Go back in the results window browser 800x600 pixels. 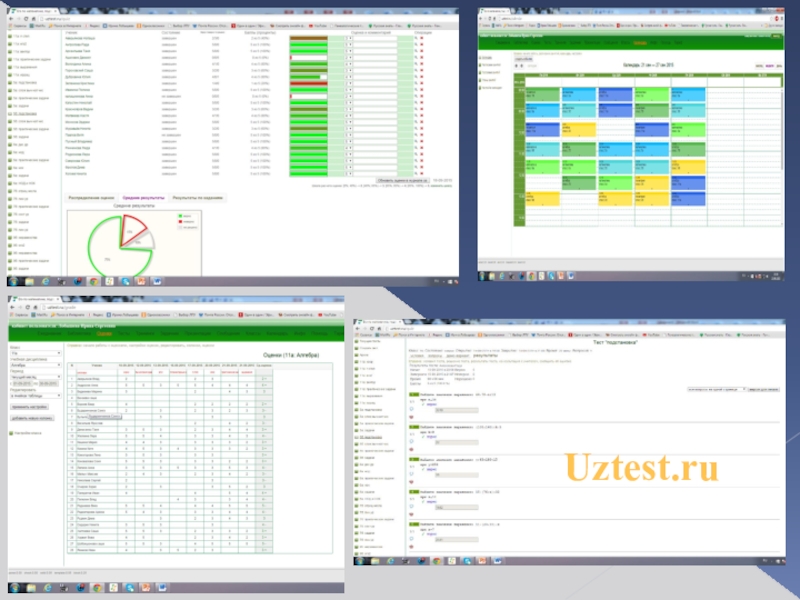[x=11, y=18]
